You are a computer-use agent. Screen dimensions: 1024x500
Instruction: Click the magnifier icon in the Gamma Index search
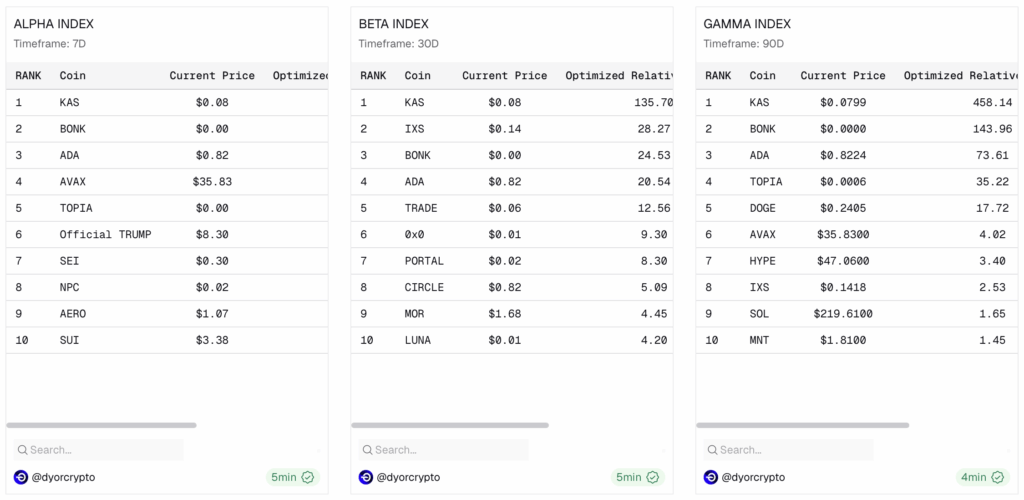click(712, 450)
